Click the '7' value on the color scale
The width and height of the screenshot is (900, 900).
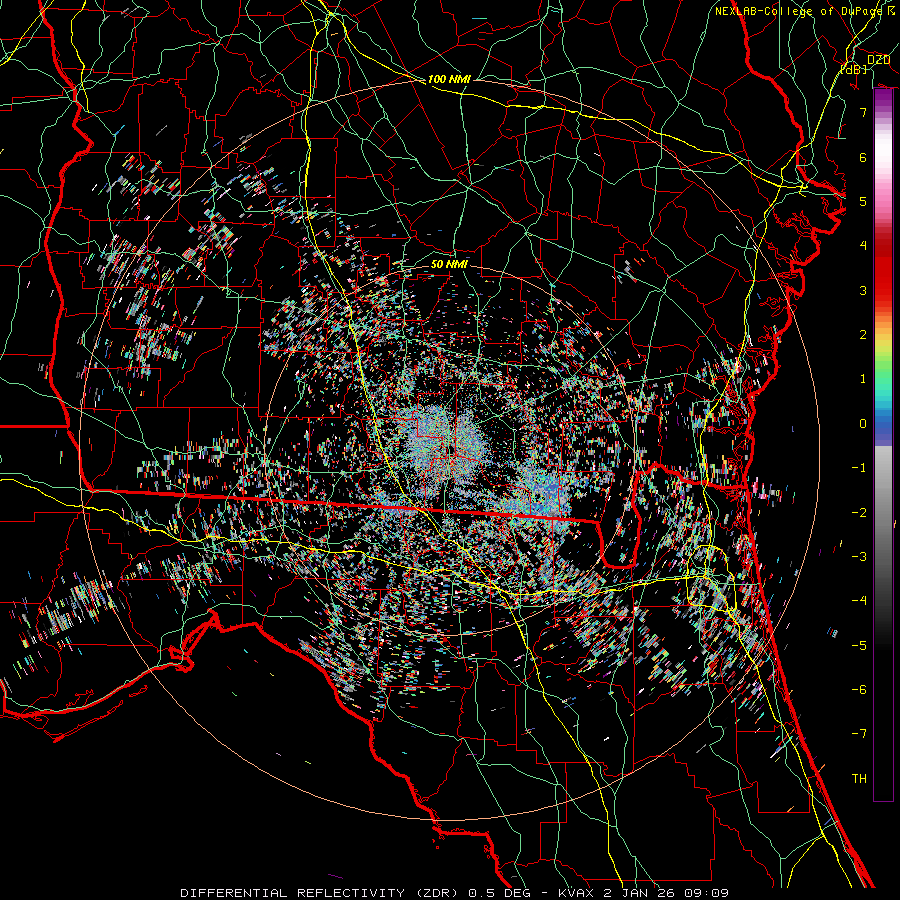[x=863, y=112]
